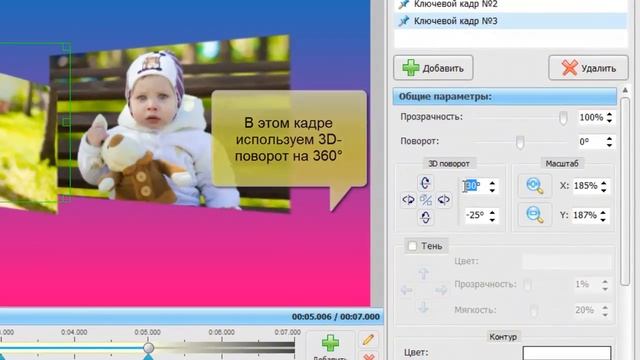This screenshot has width=640, height=360.
Task: Click the 3D rotate right icon
Action: pos(443,200)
